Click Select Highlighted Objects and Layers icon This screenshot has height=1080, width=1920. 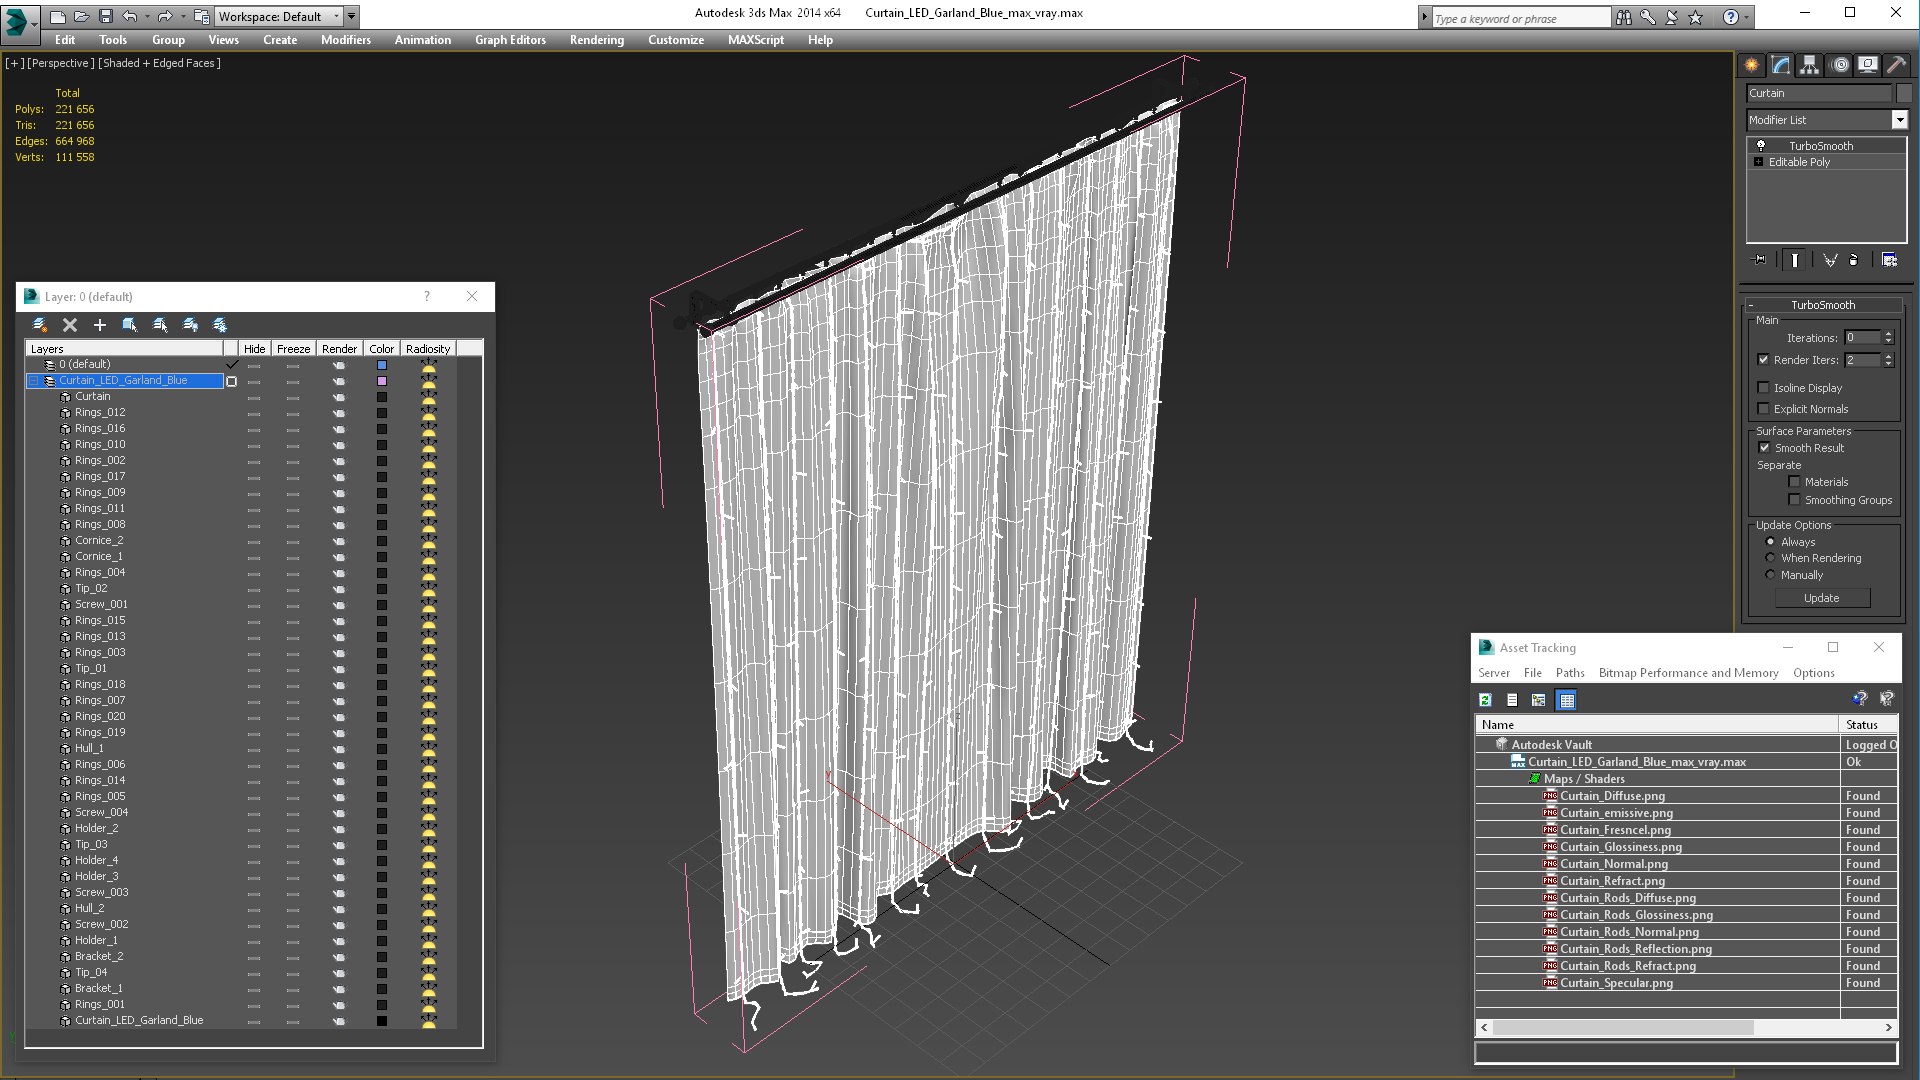pos(130,325)
